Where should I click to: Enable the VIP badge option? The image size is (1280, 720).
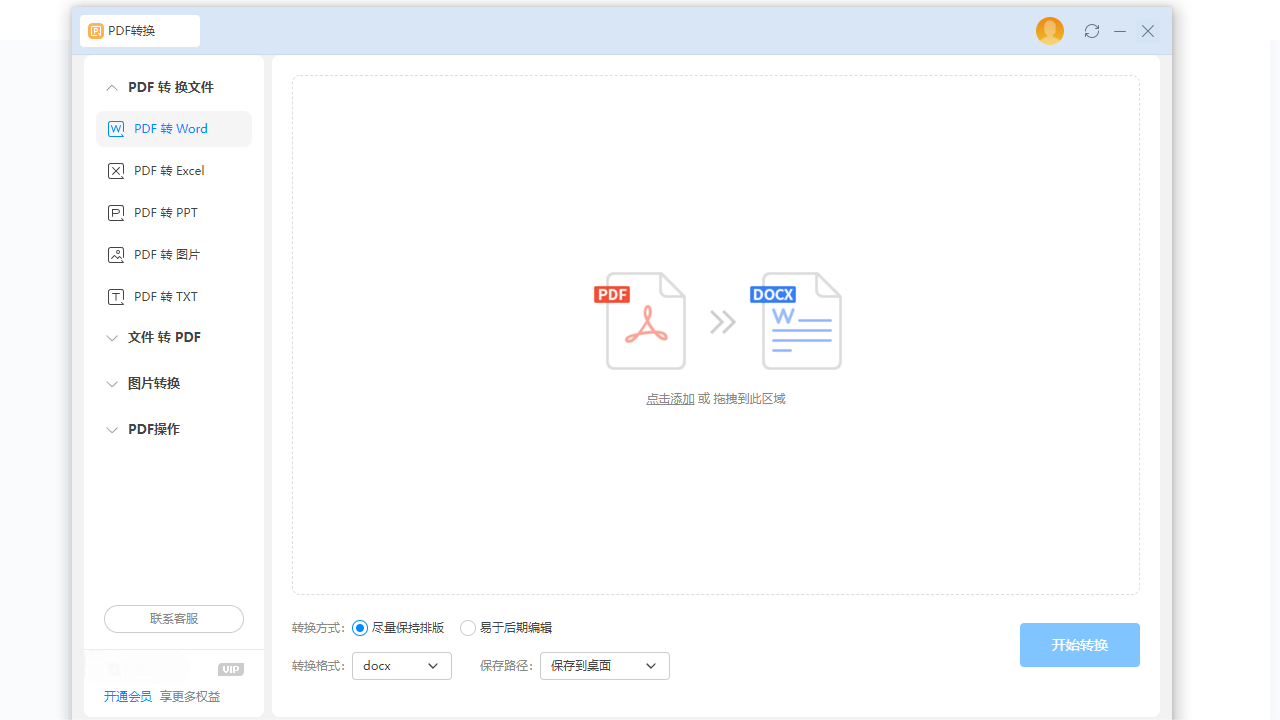click(231, 669)
